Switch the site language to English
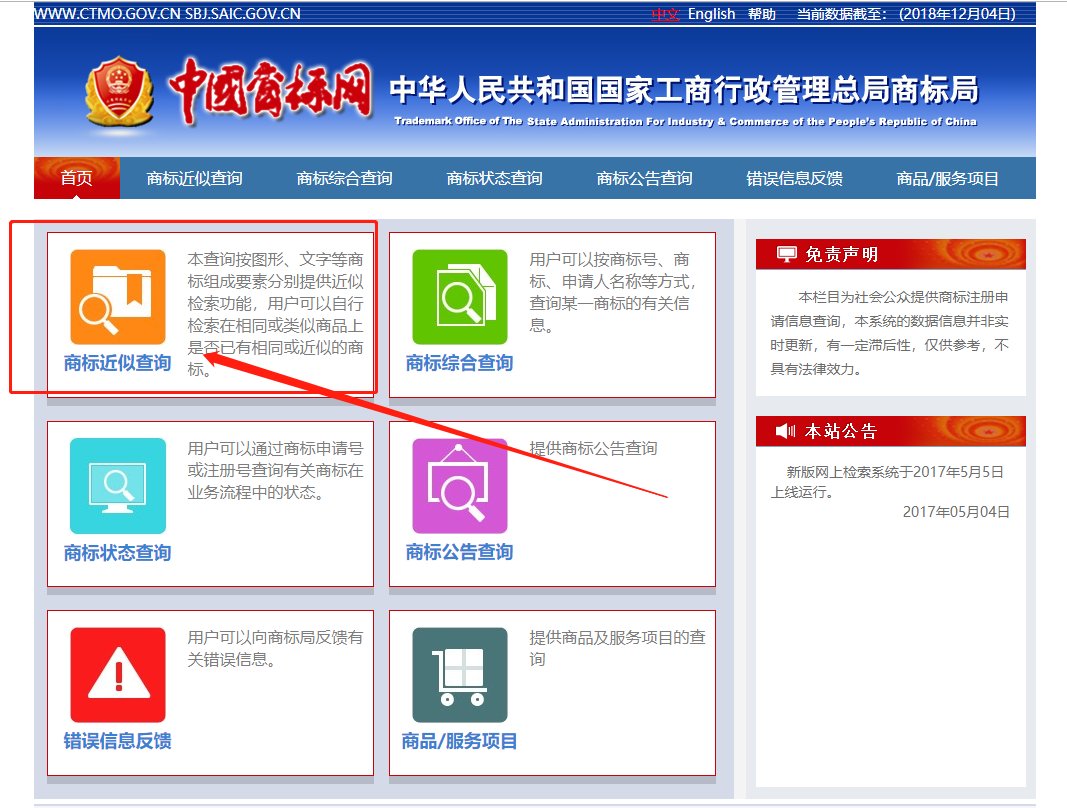This screenshot has width=1067, height=808. [711, 14]
